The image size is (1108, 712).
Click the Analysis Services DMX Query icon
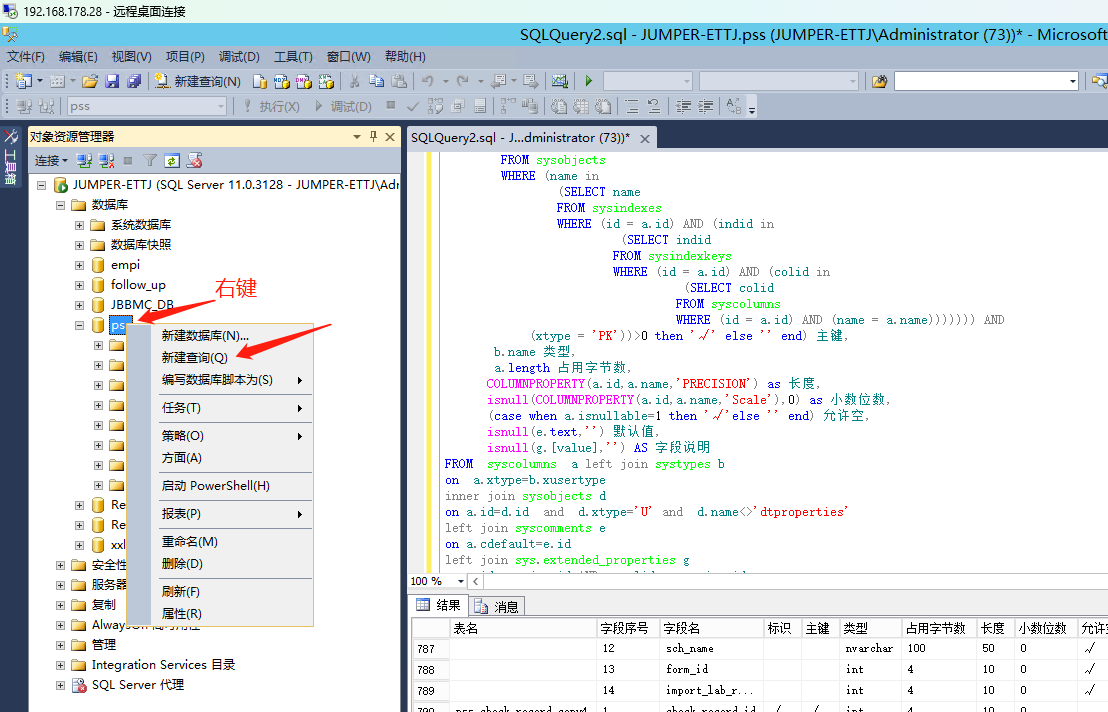pyautogui.click(x=304, y=81)
